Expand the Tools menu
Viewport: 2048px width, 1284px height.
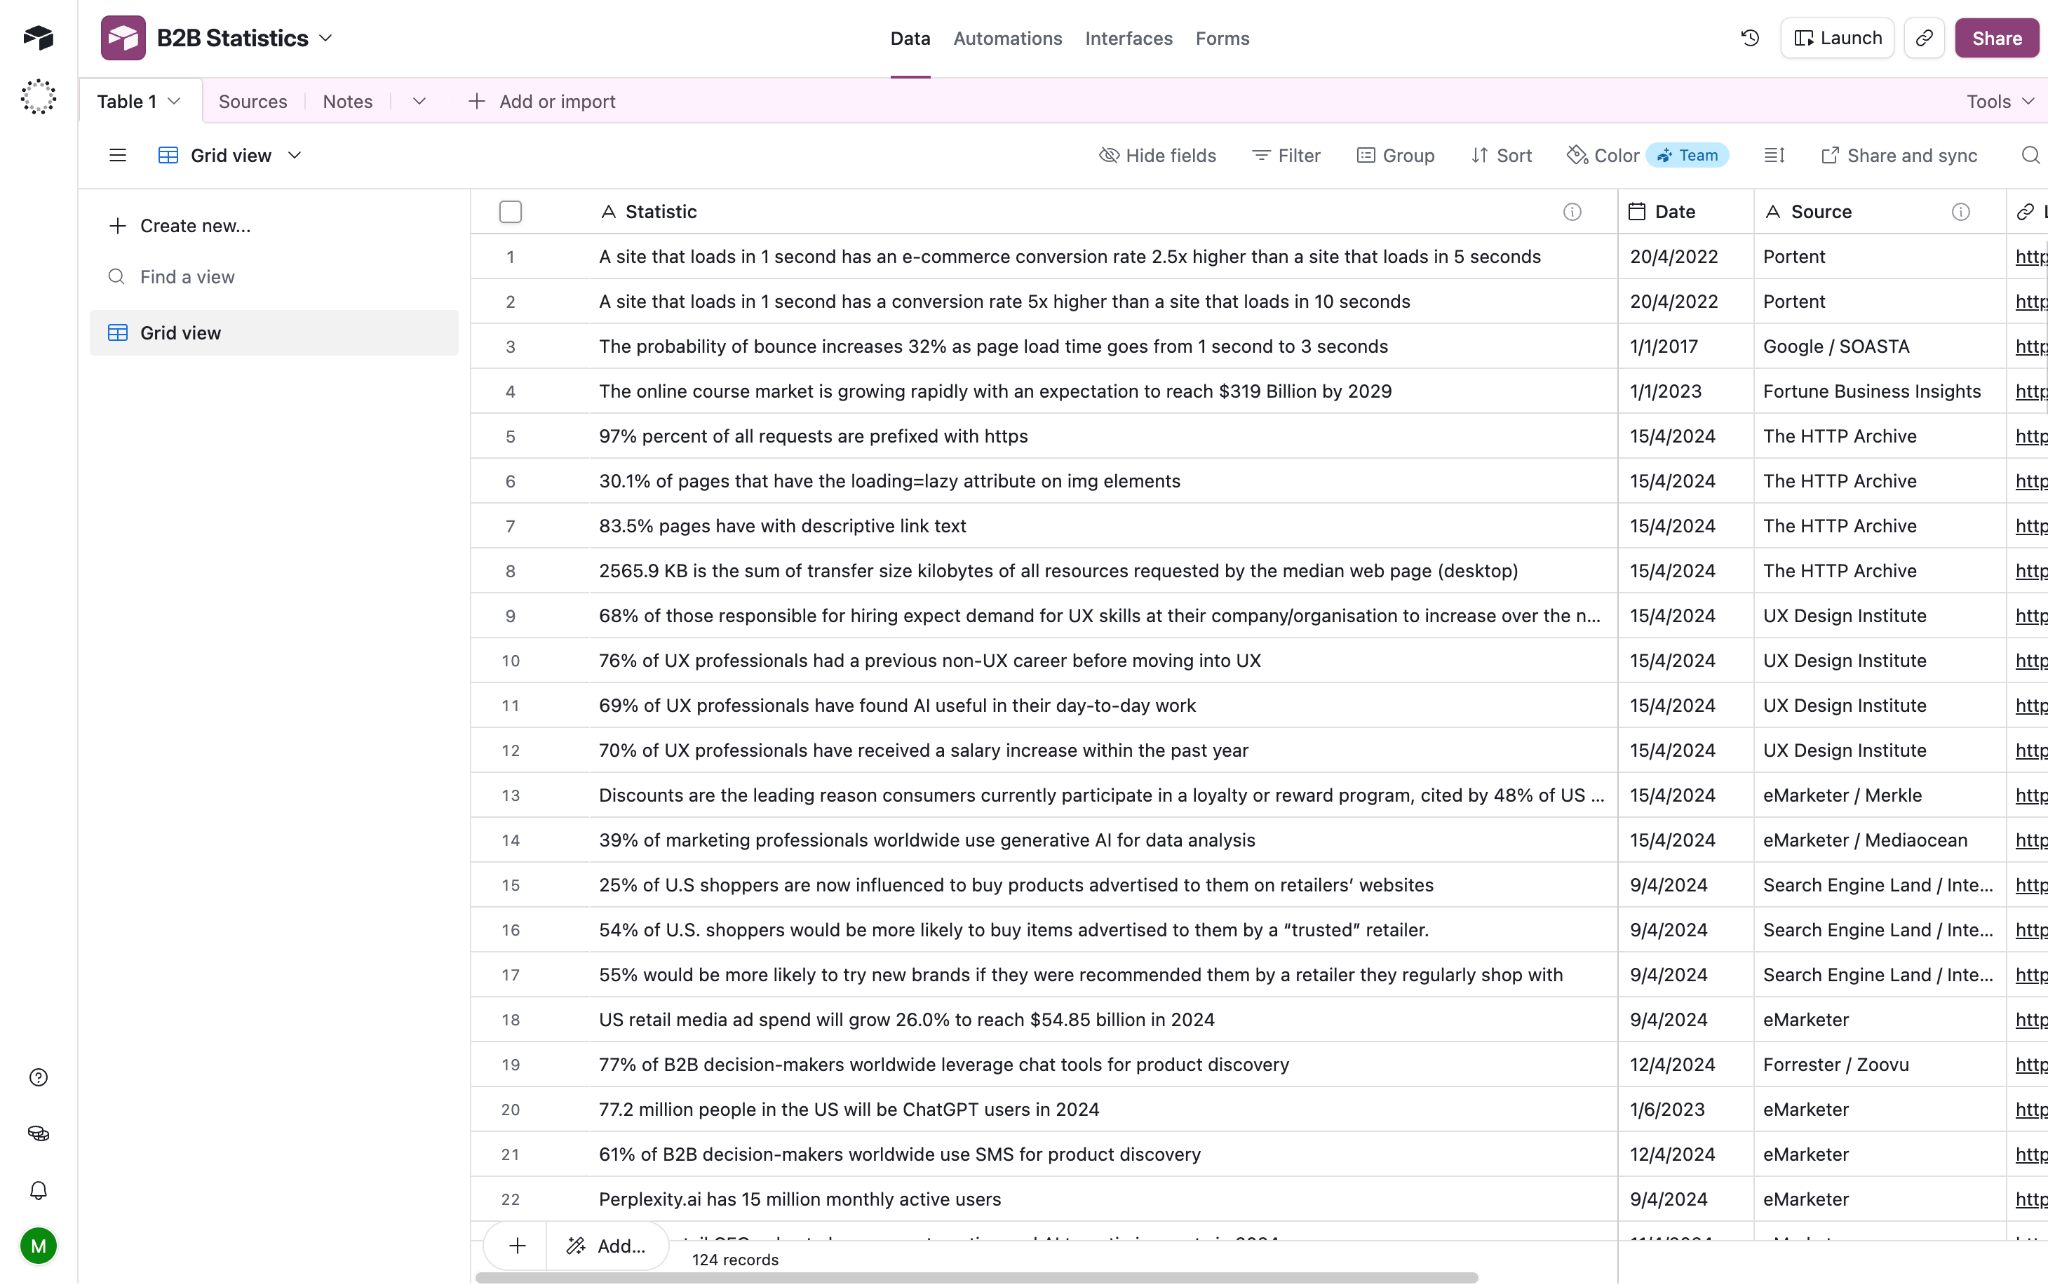point(2000,101)
